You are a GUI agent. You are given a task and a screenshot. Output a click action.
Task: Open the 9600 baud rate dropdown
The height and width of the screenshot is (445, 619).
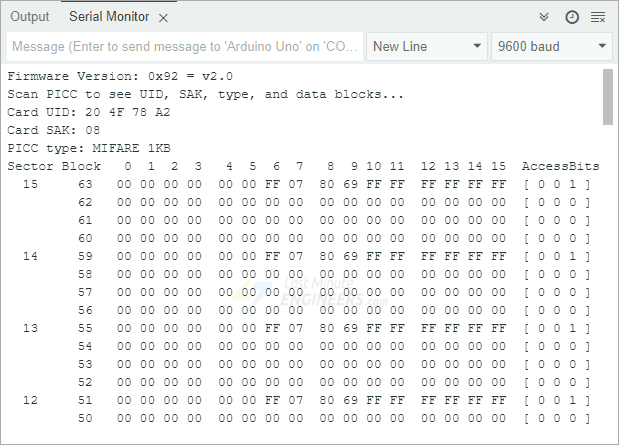[551, 46]
